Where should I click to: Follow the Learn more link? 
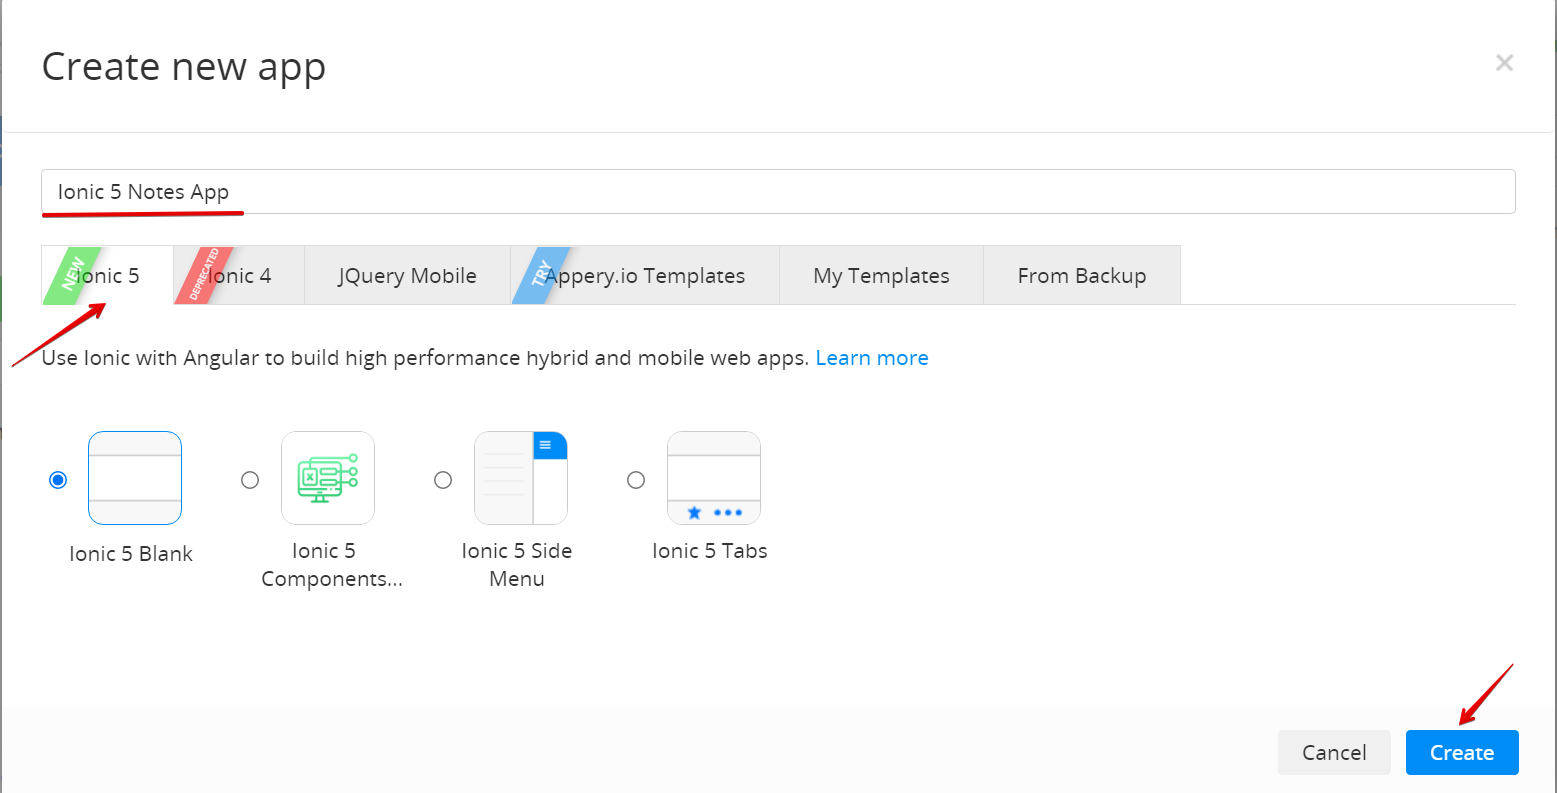(x=872, y=358)
